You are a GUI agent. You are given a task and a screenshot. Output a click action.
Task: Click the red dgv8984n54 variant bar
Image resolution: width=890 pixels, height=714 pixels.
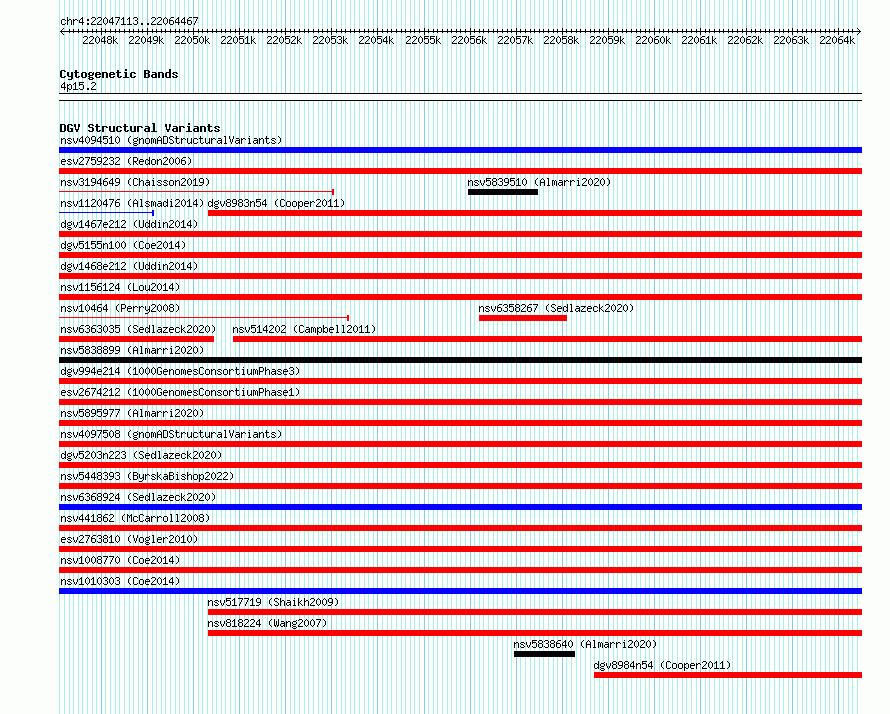coord(728,675)
